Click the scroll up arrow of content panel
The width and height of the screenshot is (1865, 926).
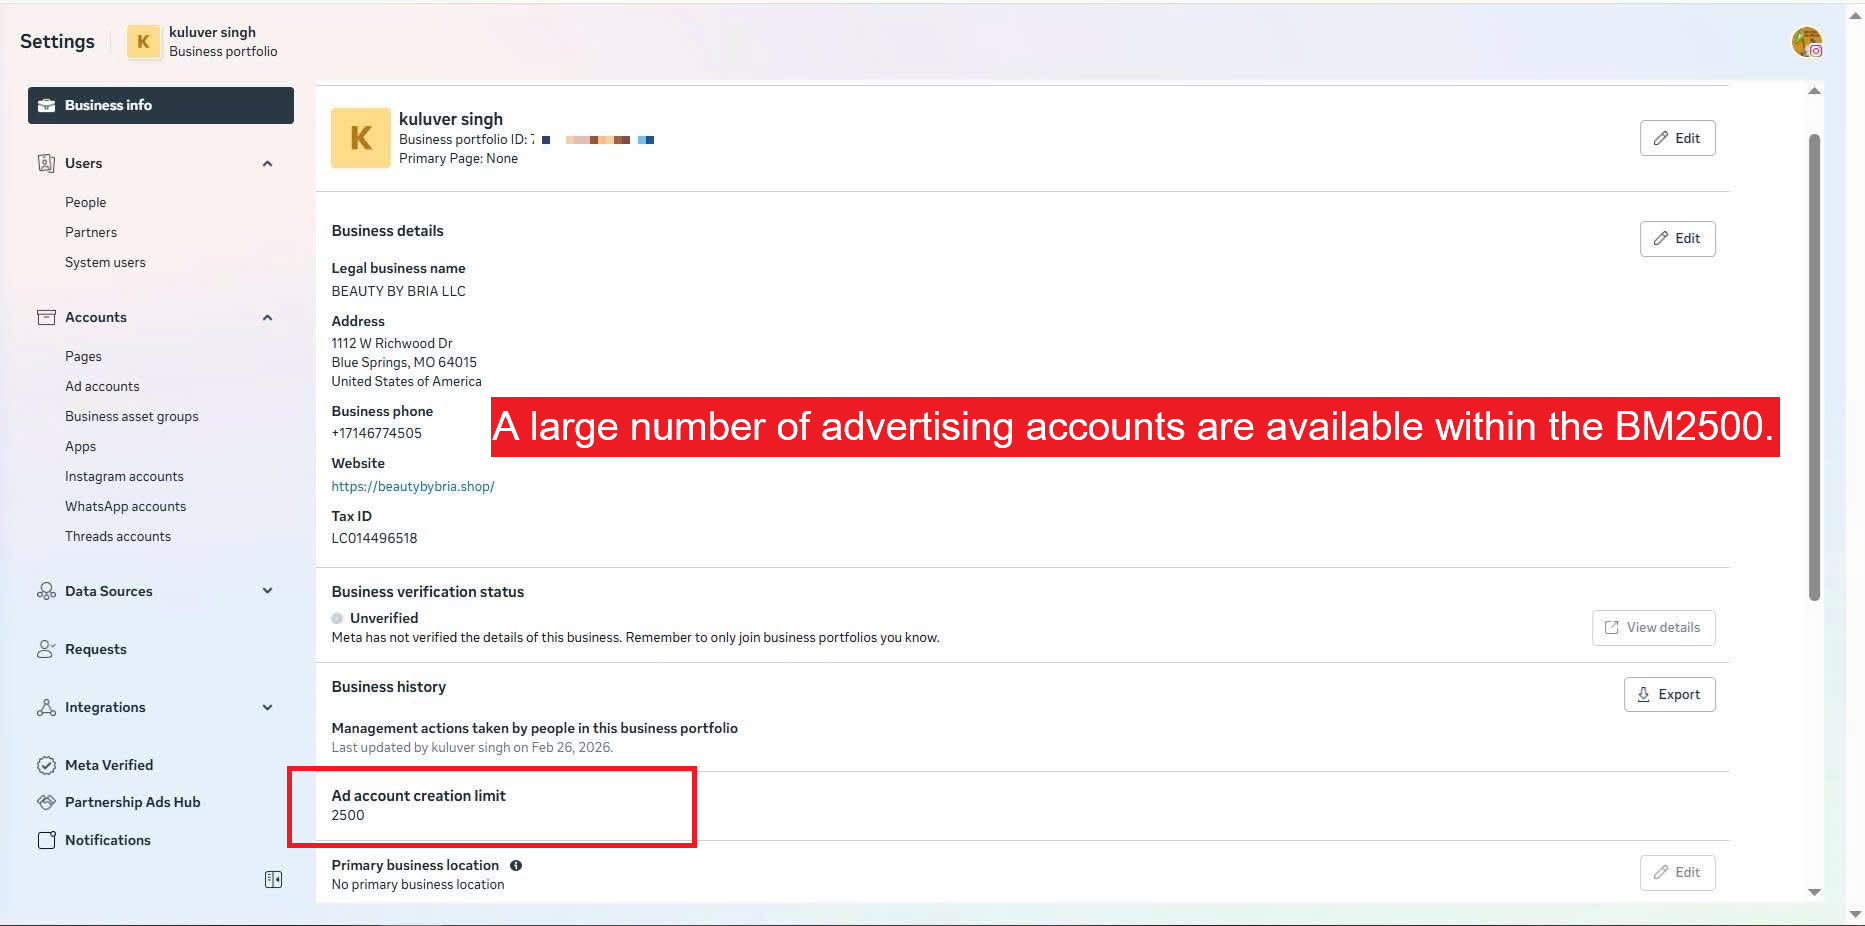[1814, 91]
